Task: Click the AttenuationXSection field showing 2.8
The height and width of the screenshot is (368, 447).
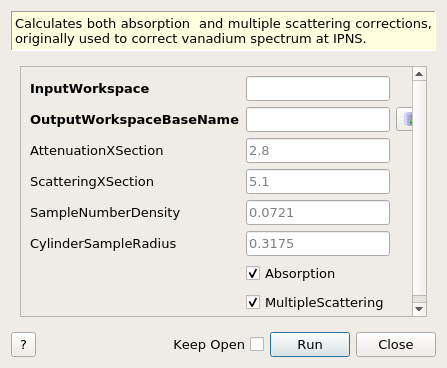Action: tap(318, 151)
